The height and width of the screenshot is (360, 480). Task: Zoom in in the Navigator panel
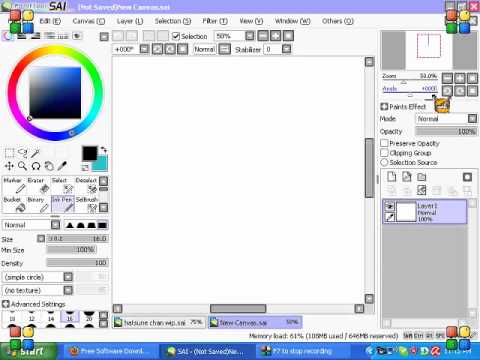click(x=460, y=78)
